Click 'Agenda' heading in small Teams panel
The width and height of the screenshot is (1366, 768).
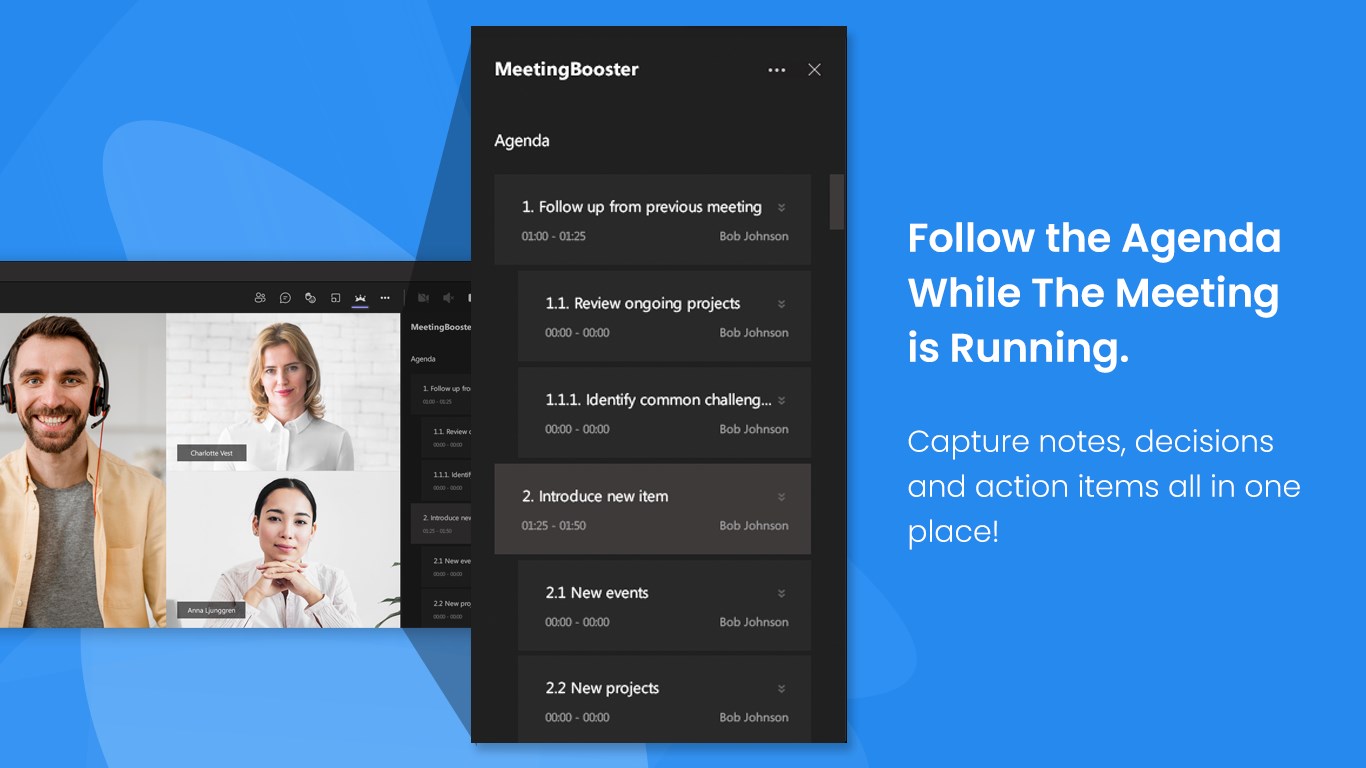[x=423, y=359]
